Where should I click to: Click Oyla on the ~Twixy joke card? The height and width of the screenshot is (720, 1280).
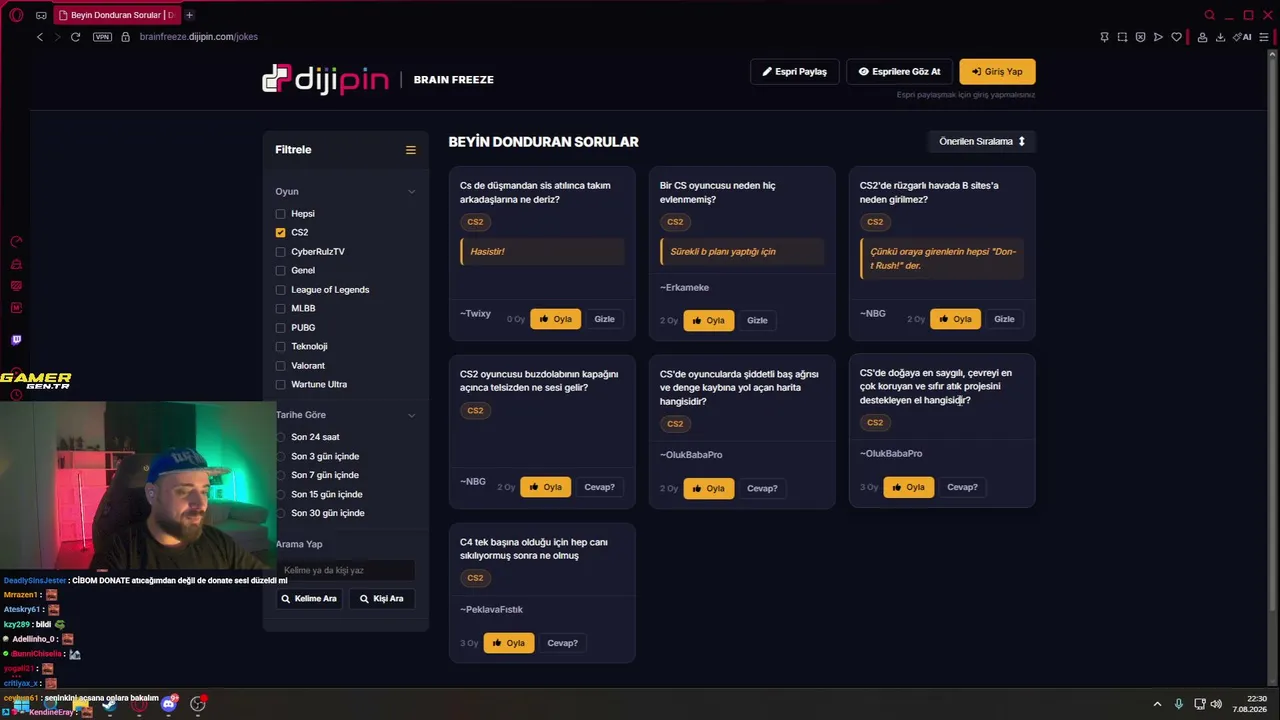point(555,319)
